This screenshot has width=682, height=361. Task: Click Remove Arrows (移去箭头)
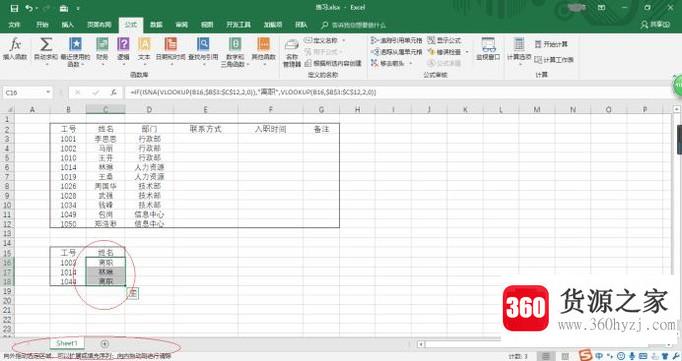coord(388,63)
